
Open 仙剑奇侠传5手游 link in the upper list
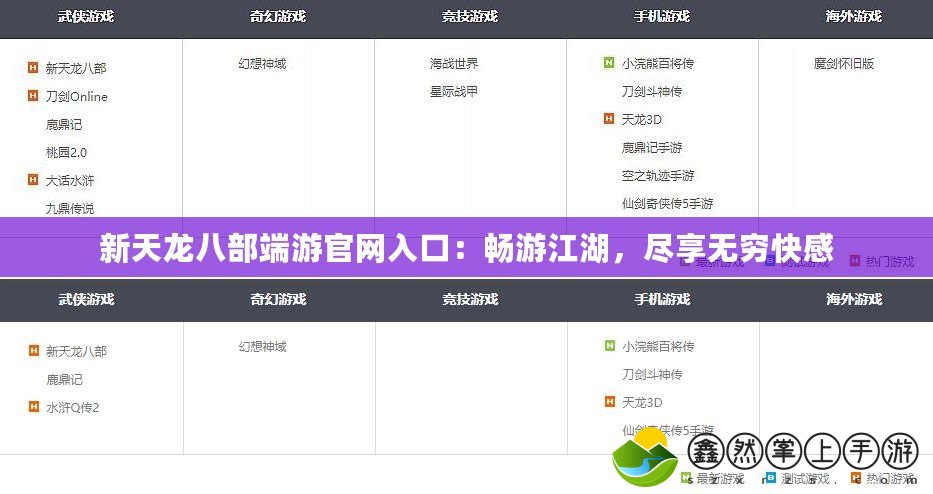(x=667, y=203)
